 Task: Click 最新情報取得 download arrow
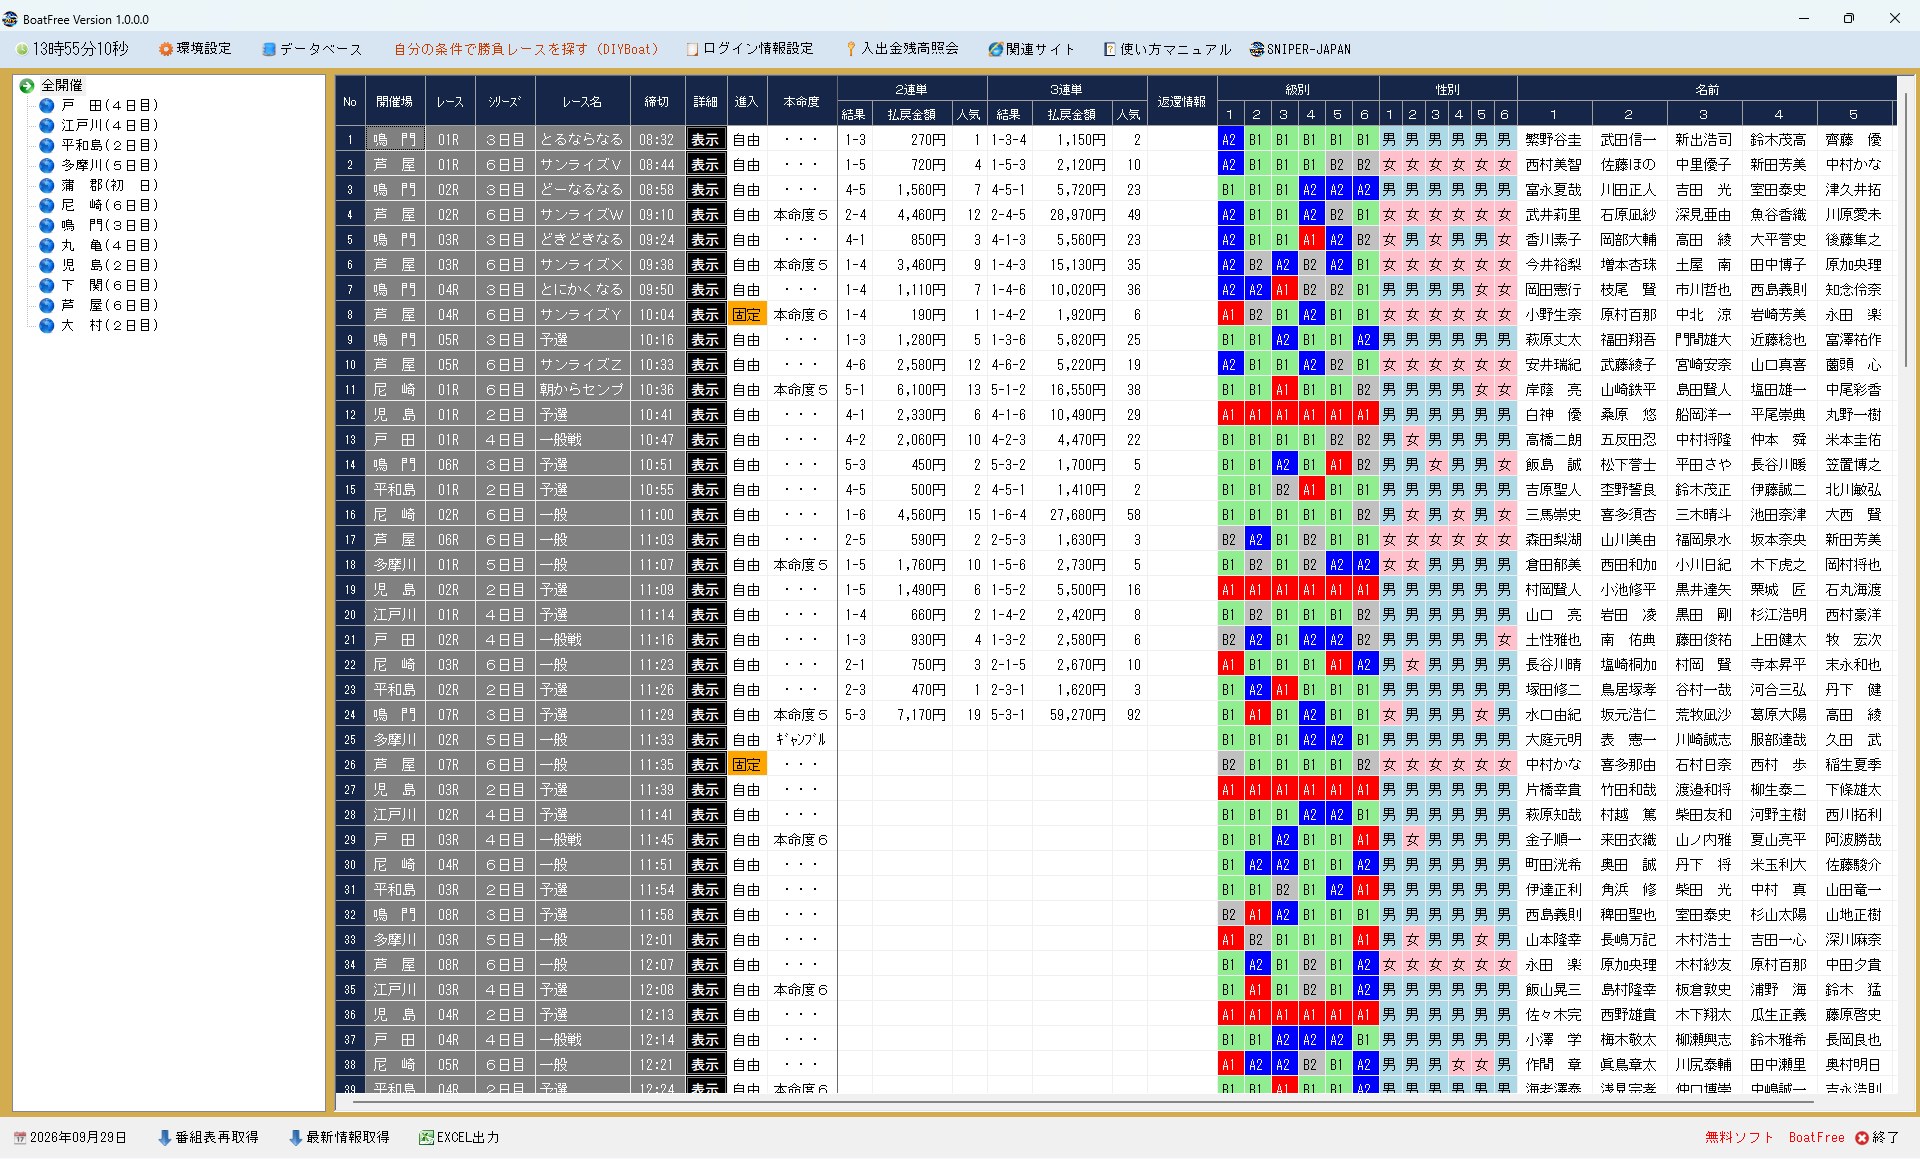pos(295,1137)
